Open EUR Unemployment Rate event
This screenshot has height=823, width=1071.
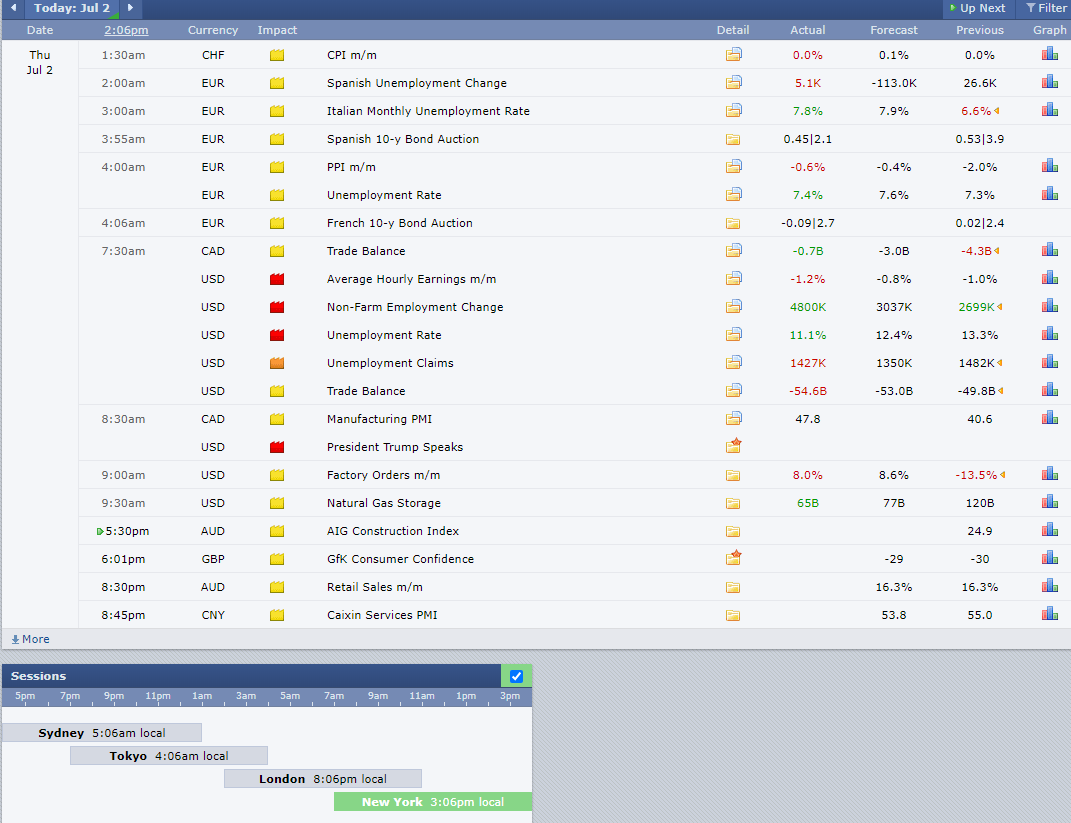click(x=384, y=195)
